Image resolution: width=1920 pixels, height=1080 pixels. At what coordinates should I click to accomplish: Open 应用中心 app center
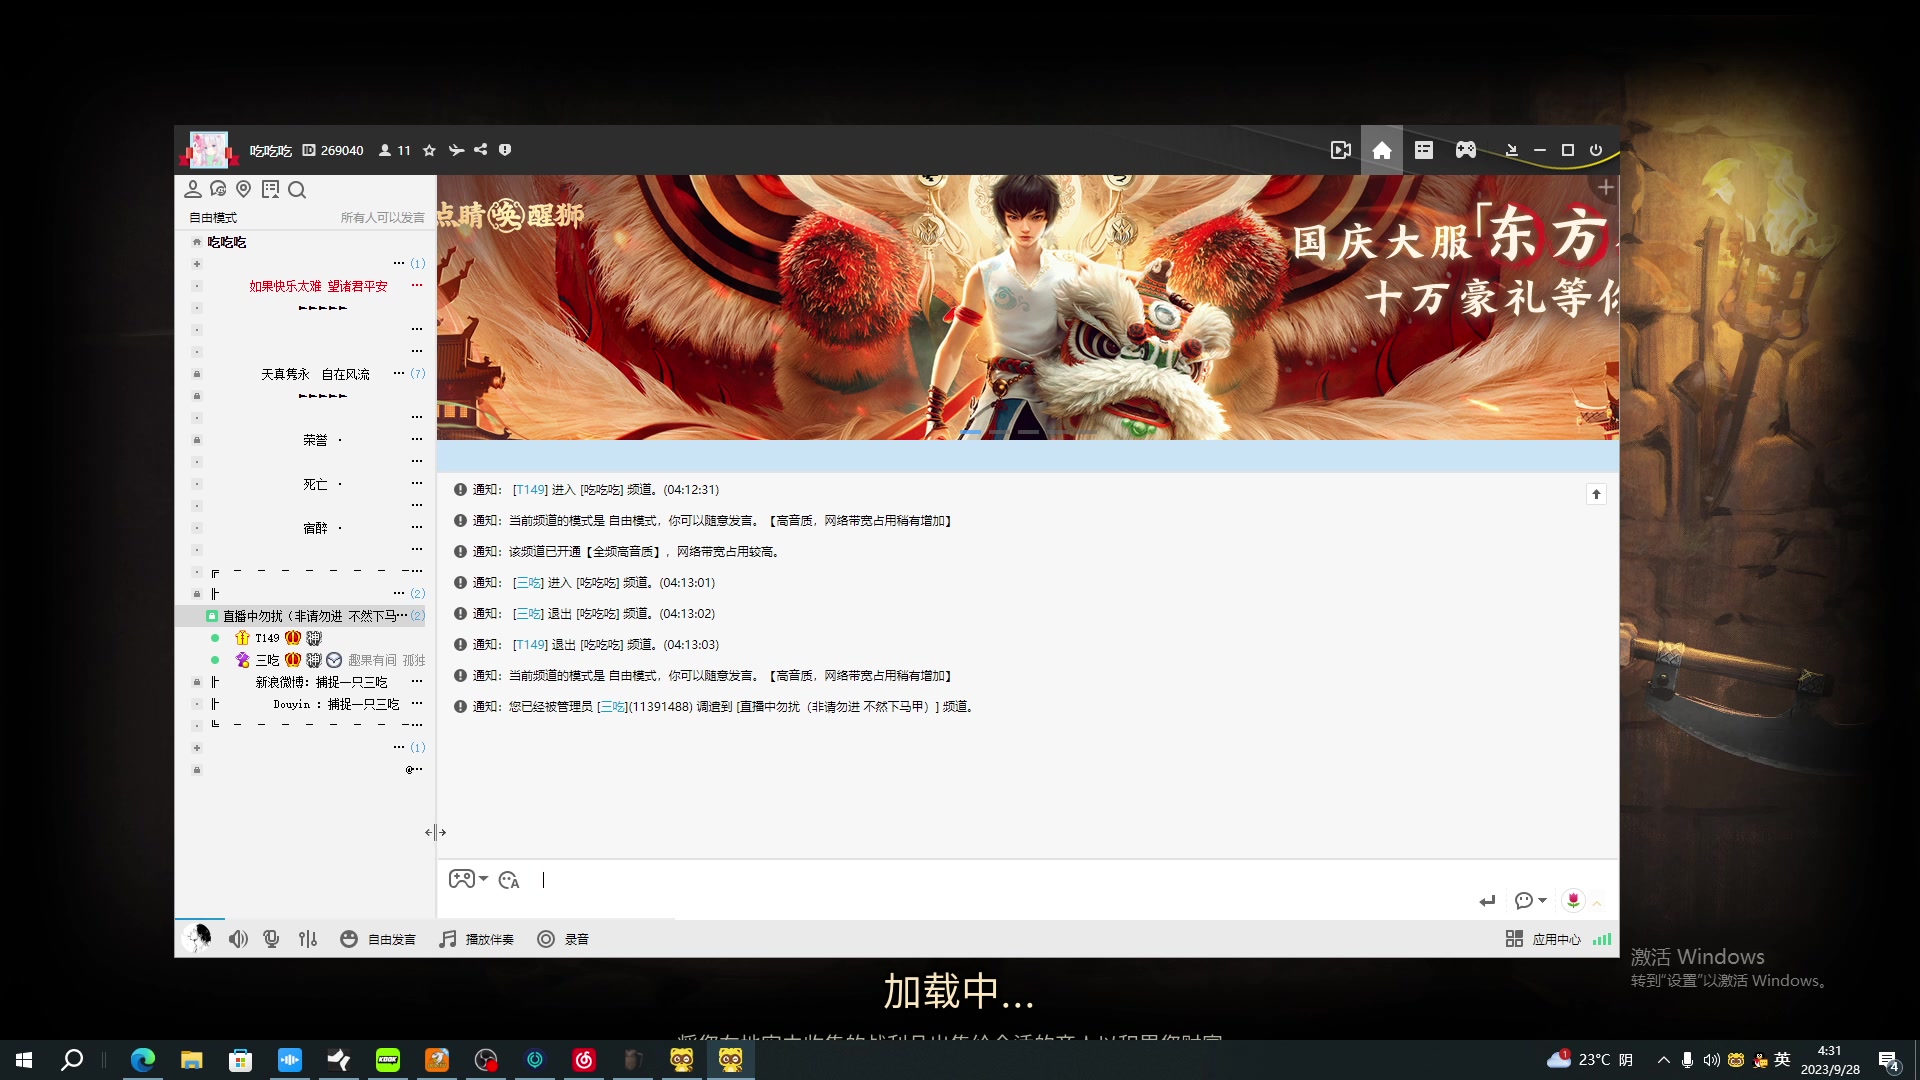pyautogui.click(x=1543, y=939)
